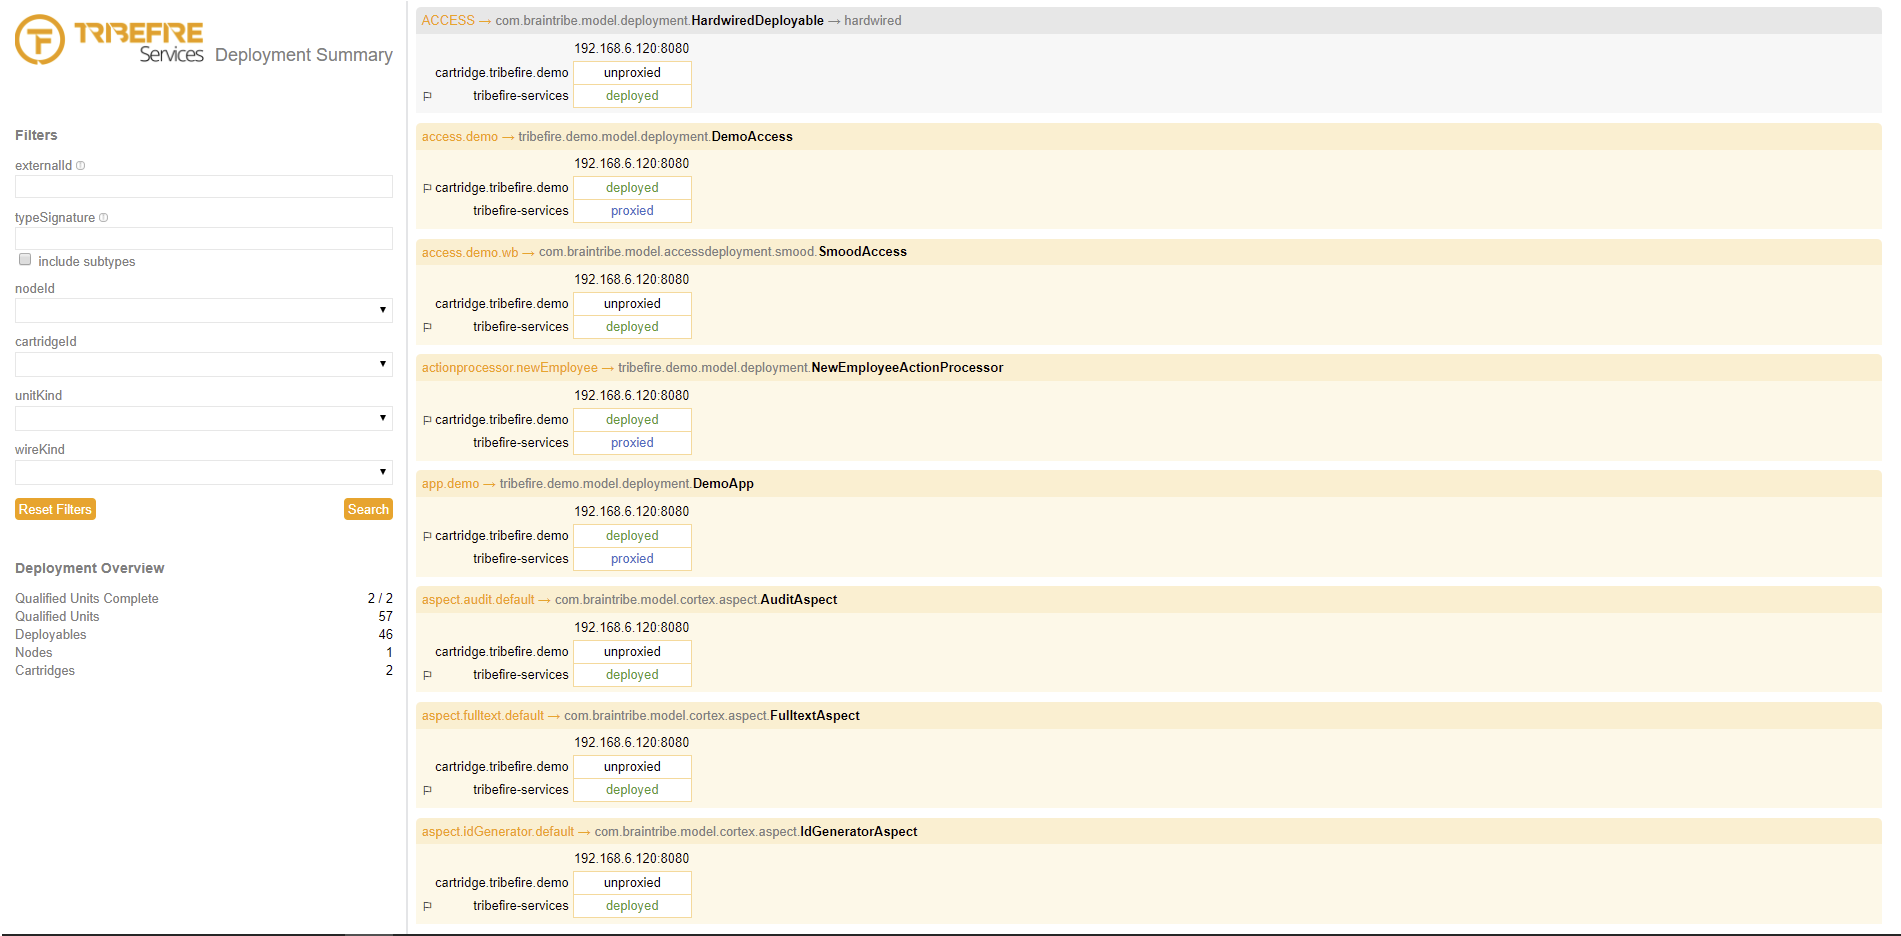
Task: Open the aspect.fulltext.default link
Action: tap(482, 716)
